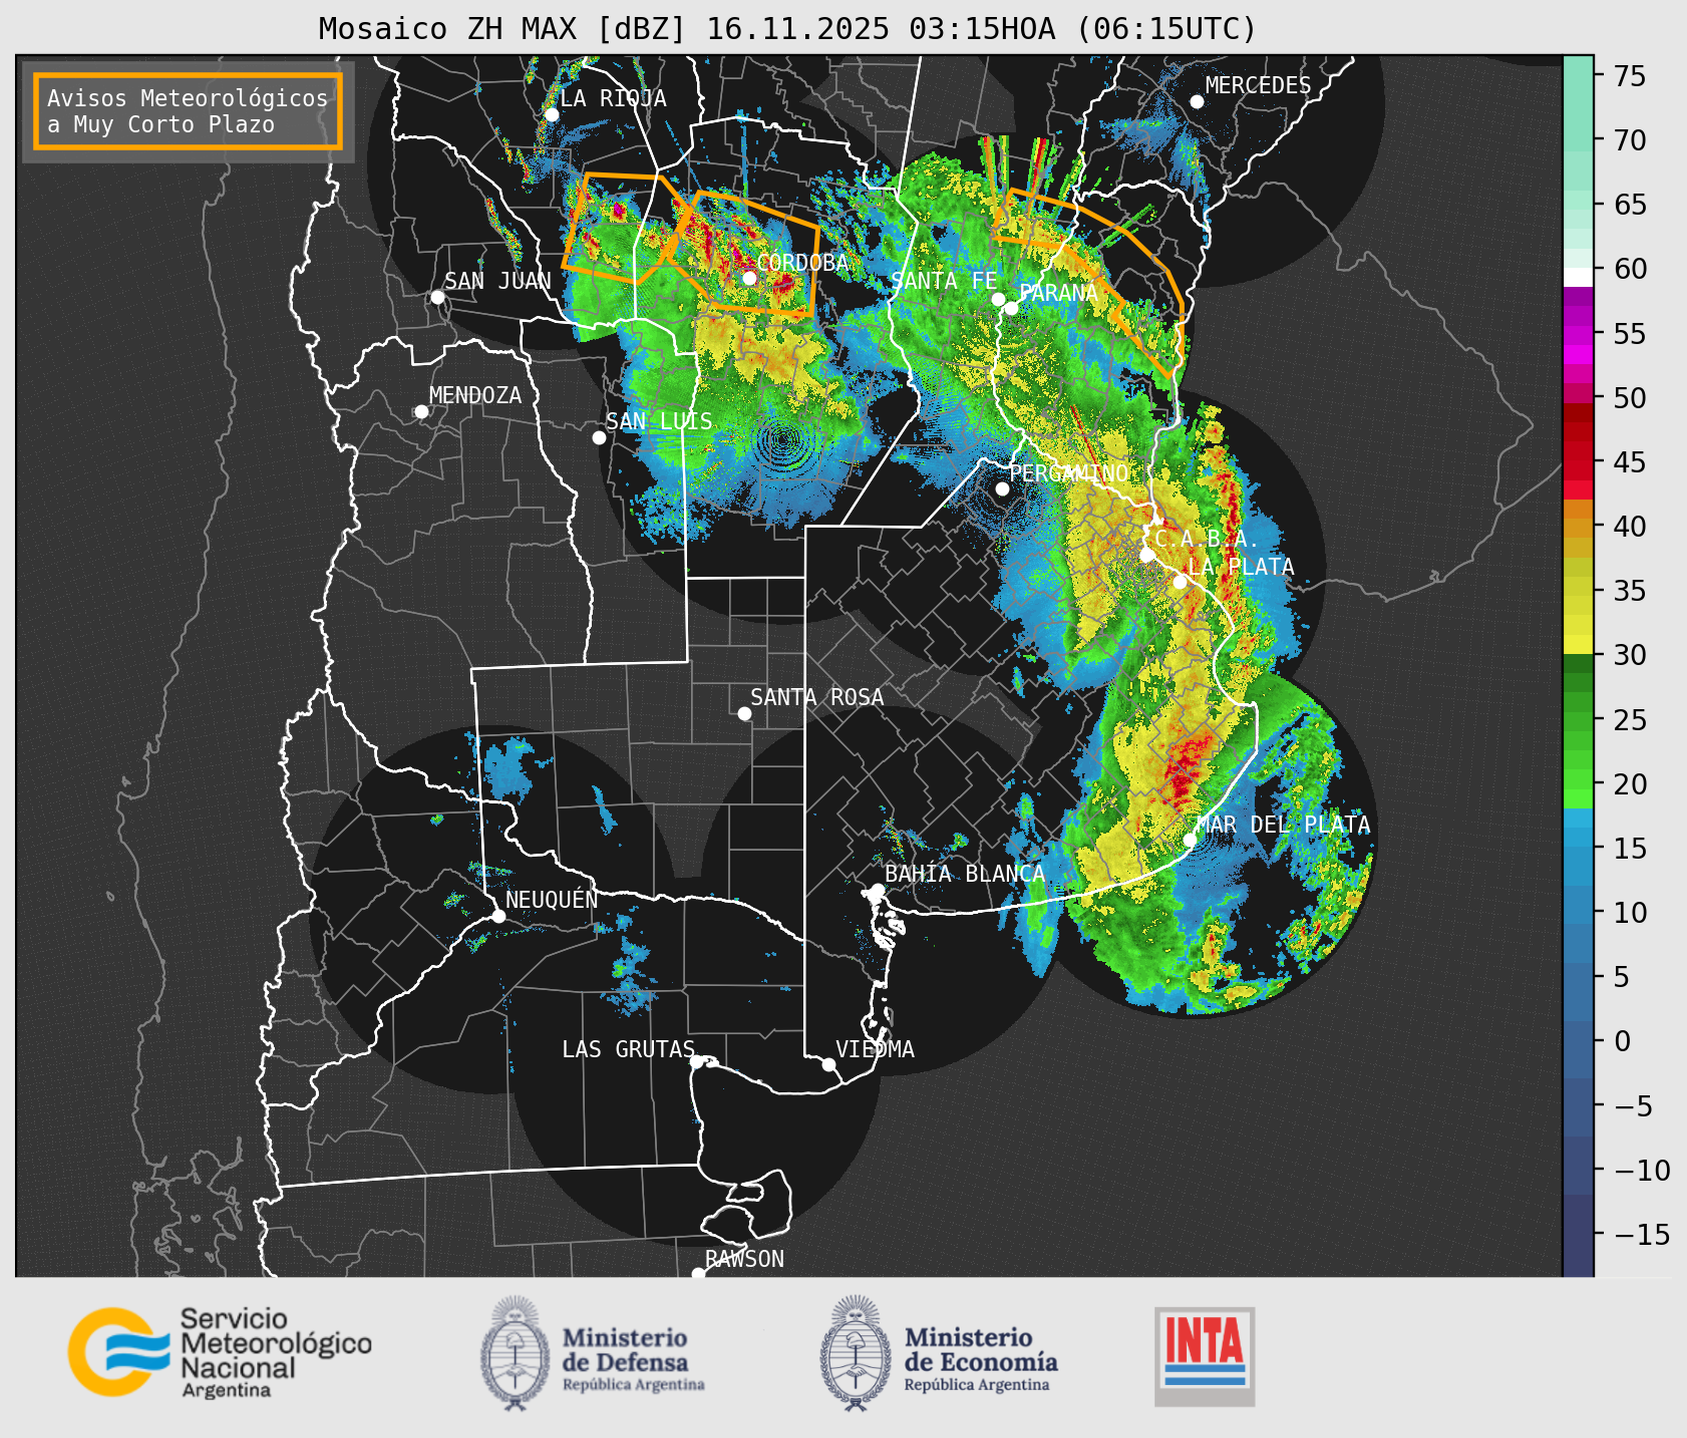Click the BAHÍA BLANCA label text
Image resolution: width=1687 pixels, height=1438 pixels.
[965, 874]
